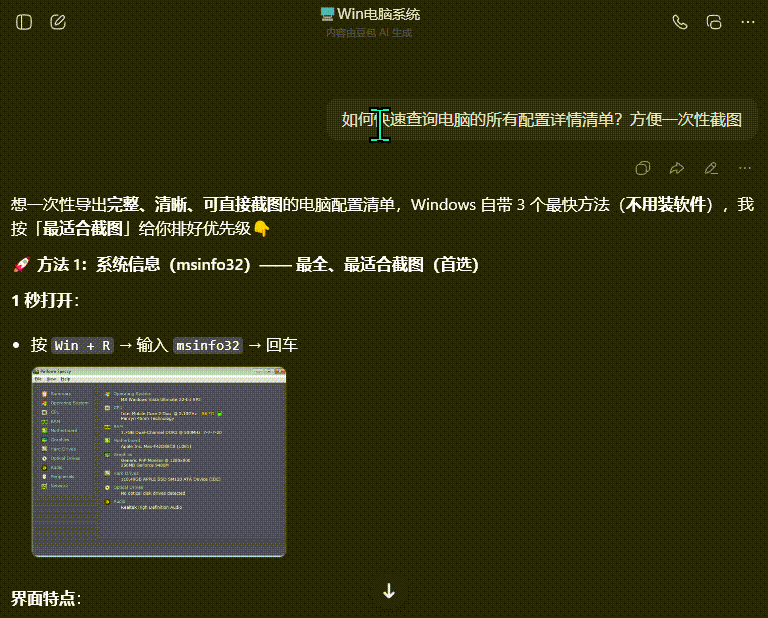The height and width of the screenshot is (618, 768).
Task: Start a voice call with the phone icon
Action: coord(680,22)
